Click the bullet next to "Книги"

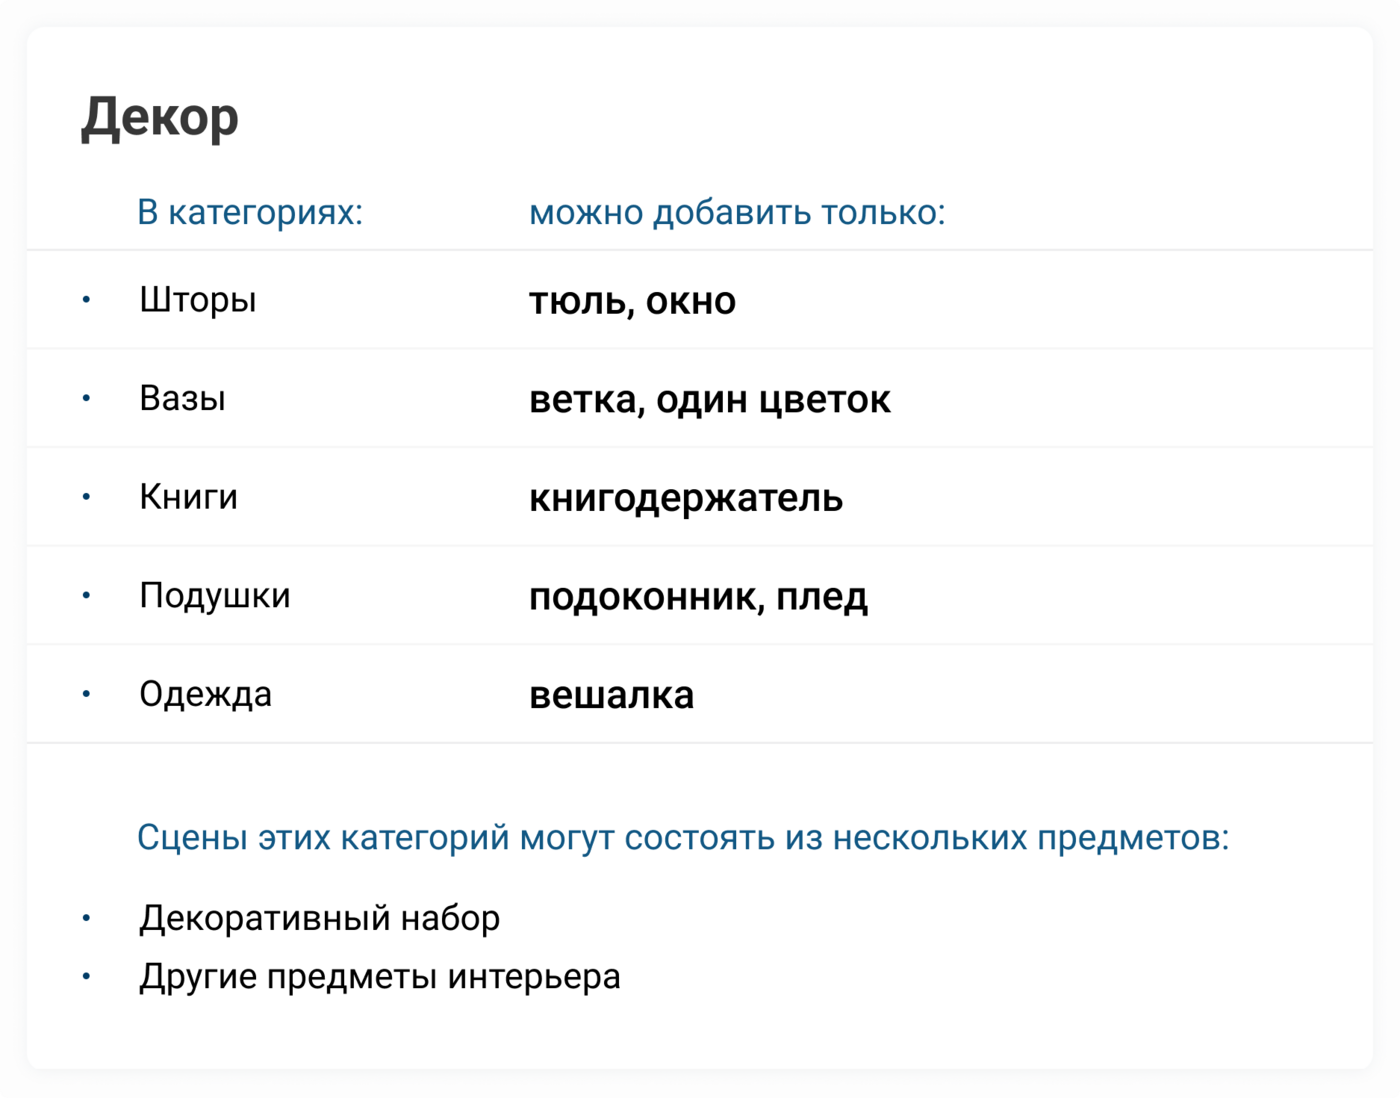pyautogui.click(x=87, y=497)
